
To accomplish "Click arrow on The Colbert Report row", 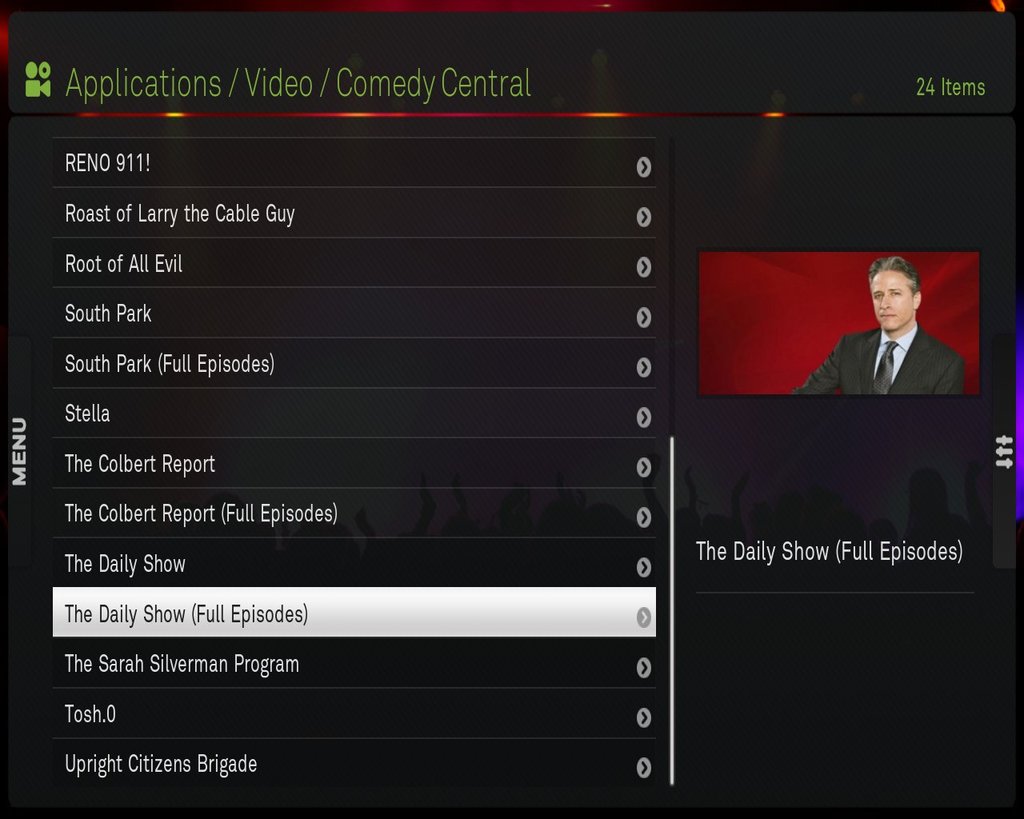I will tap(644, 467).
